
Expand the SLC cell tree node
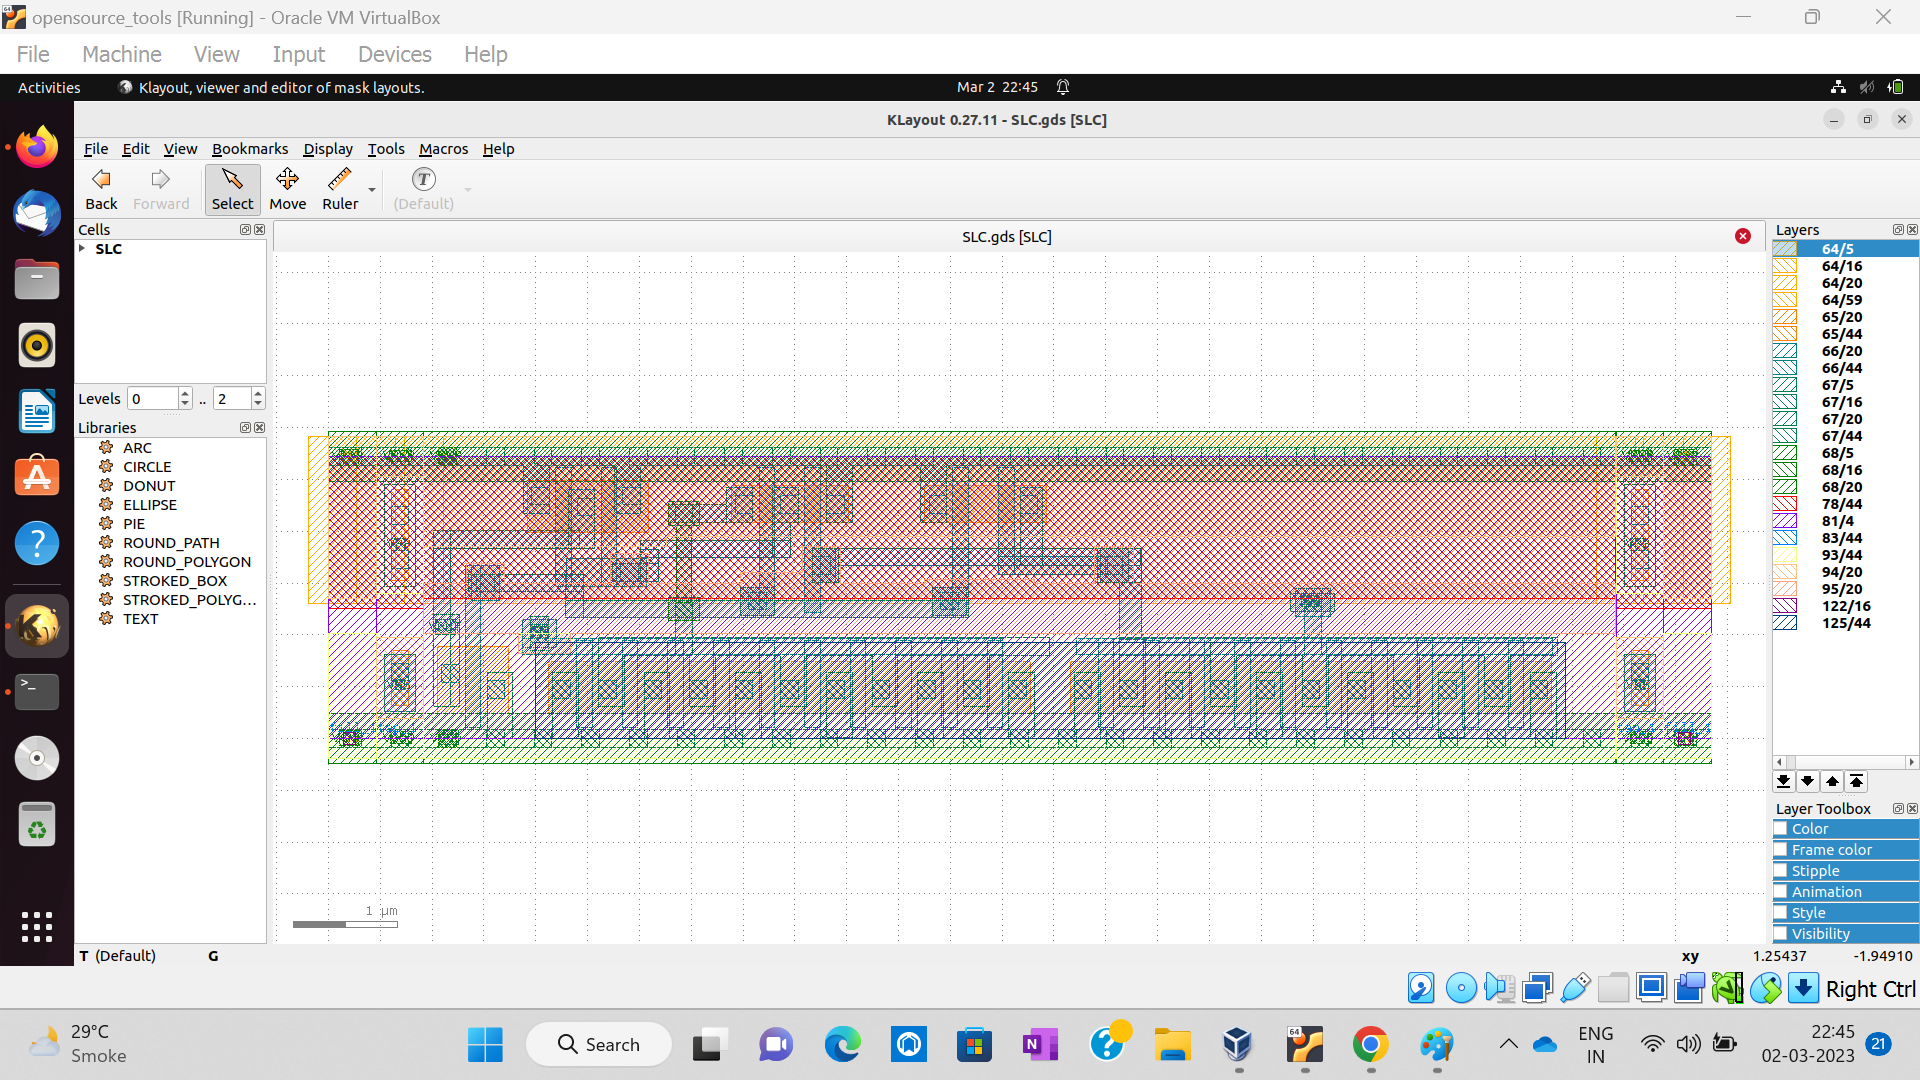[82, 249]
